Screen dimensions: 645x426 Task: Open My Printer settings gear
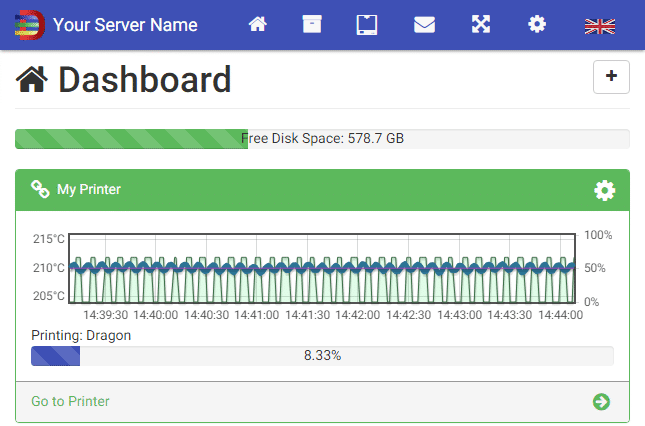point(605,190)
